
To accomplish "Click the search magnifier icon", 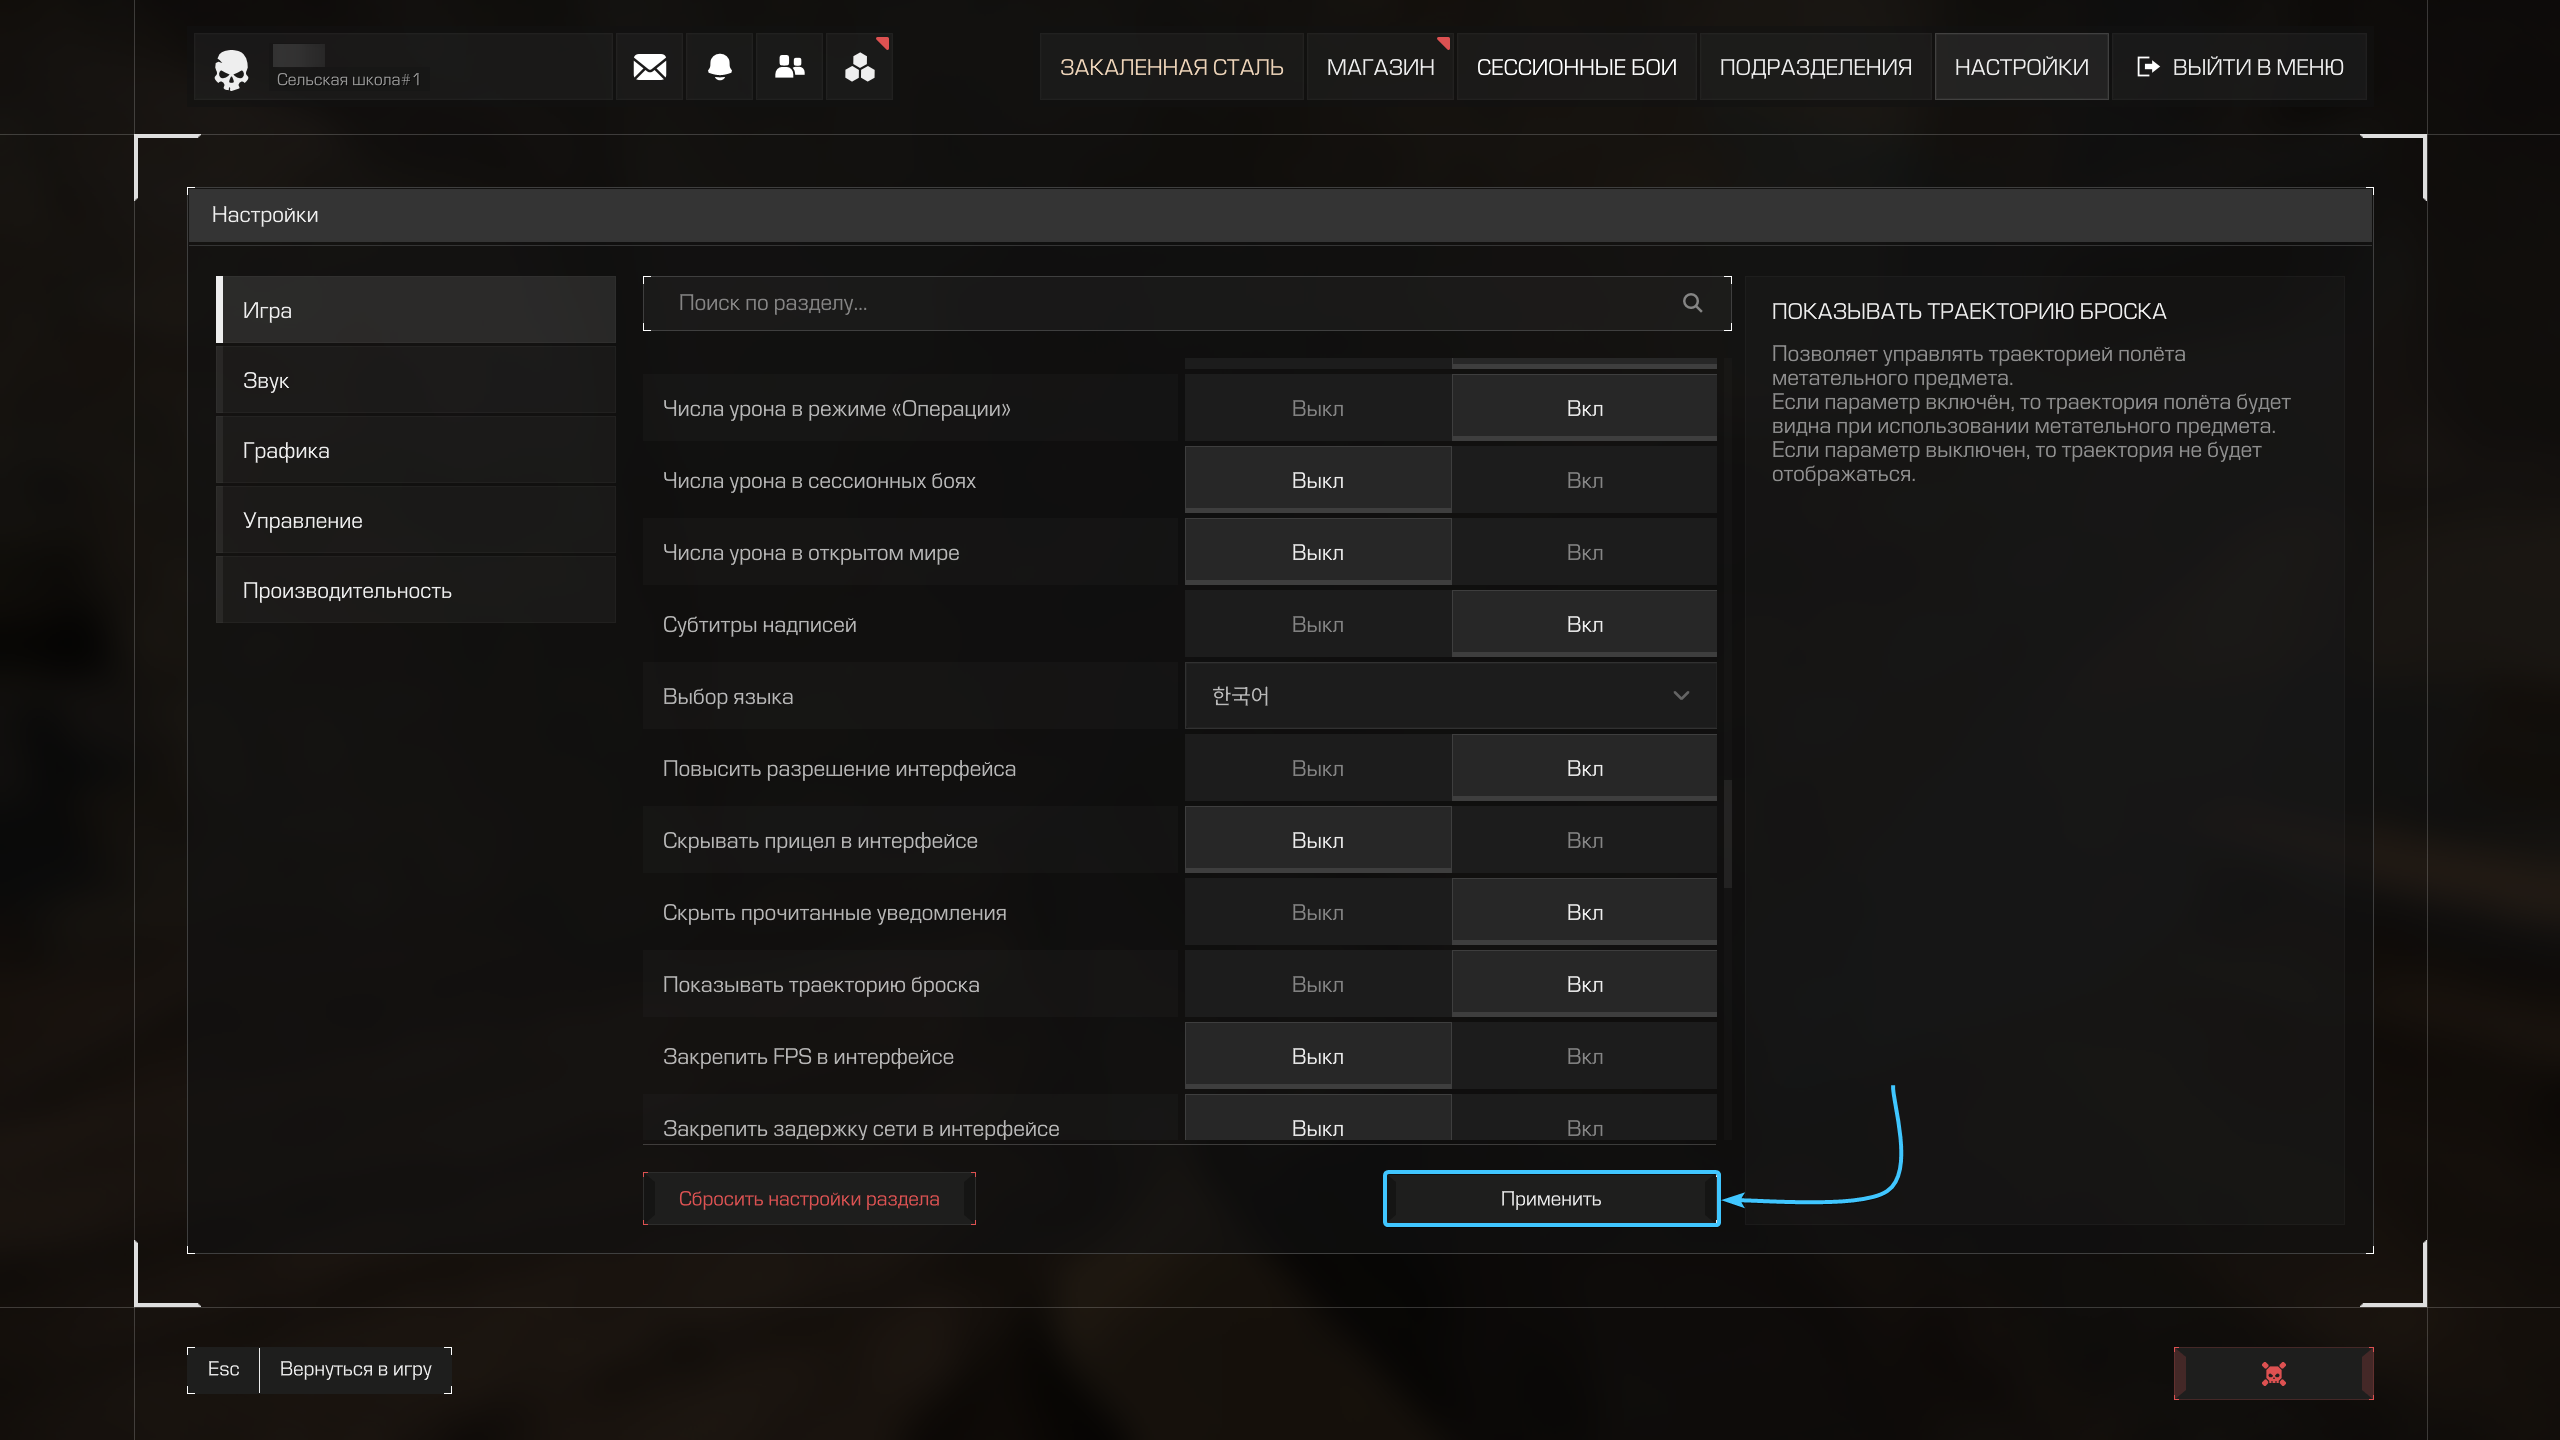I will pyautogui.click(x=1692, y=303).
